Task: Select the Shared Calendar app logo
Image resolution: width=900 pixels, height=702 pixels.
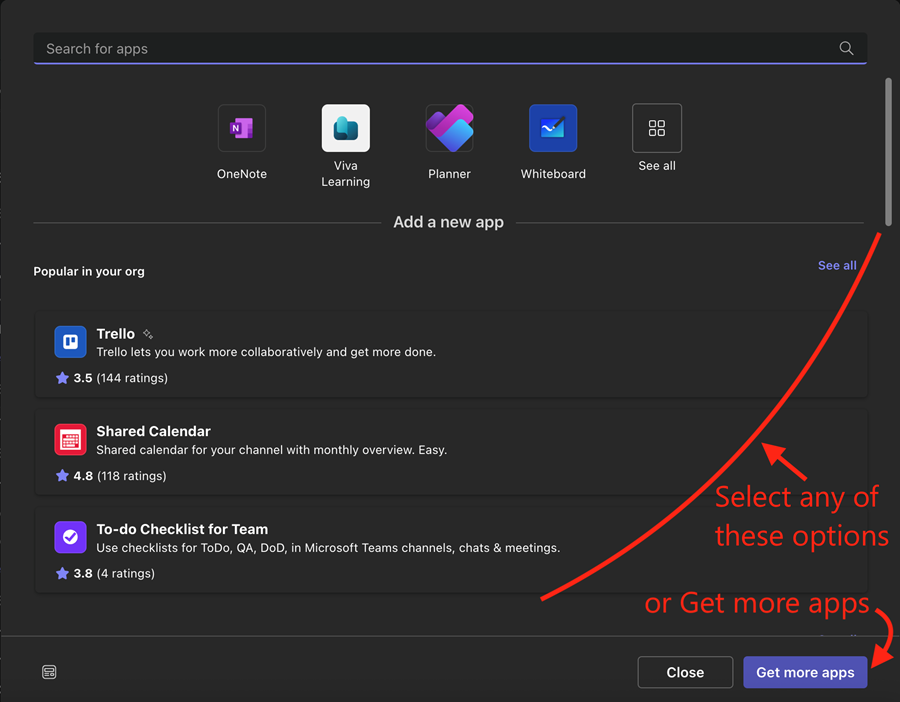Action: click(71, 440)
